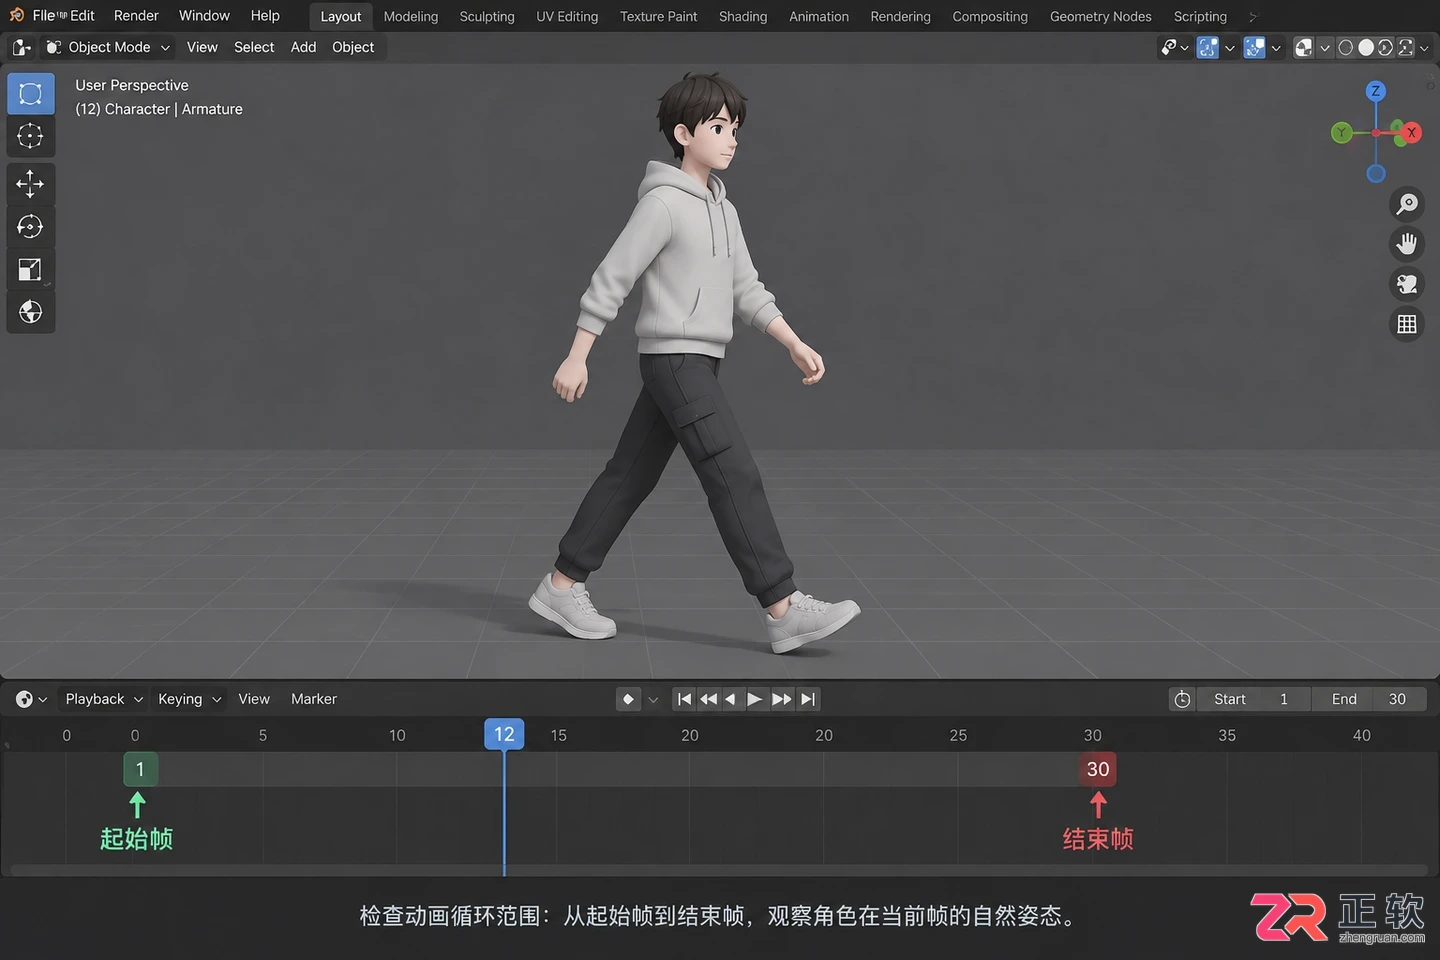Toggle the viewport gizmos button
The image size is (1440, 960).
click(1208, 47)
